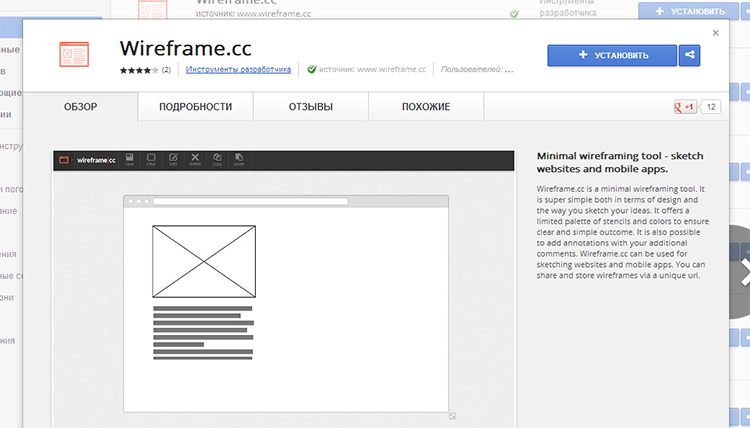Click the +1 count bubble showing 12
The width and height of the screenshot is (750, 428).
click(x=710, y=107)
